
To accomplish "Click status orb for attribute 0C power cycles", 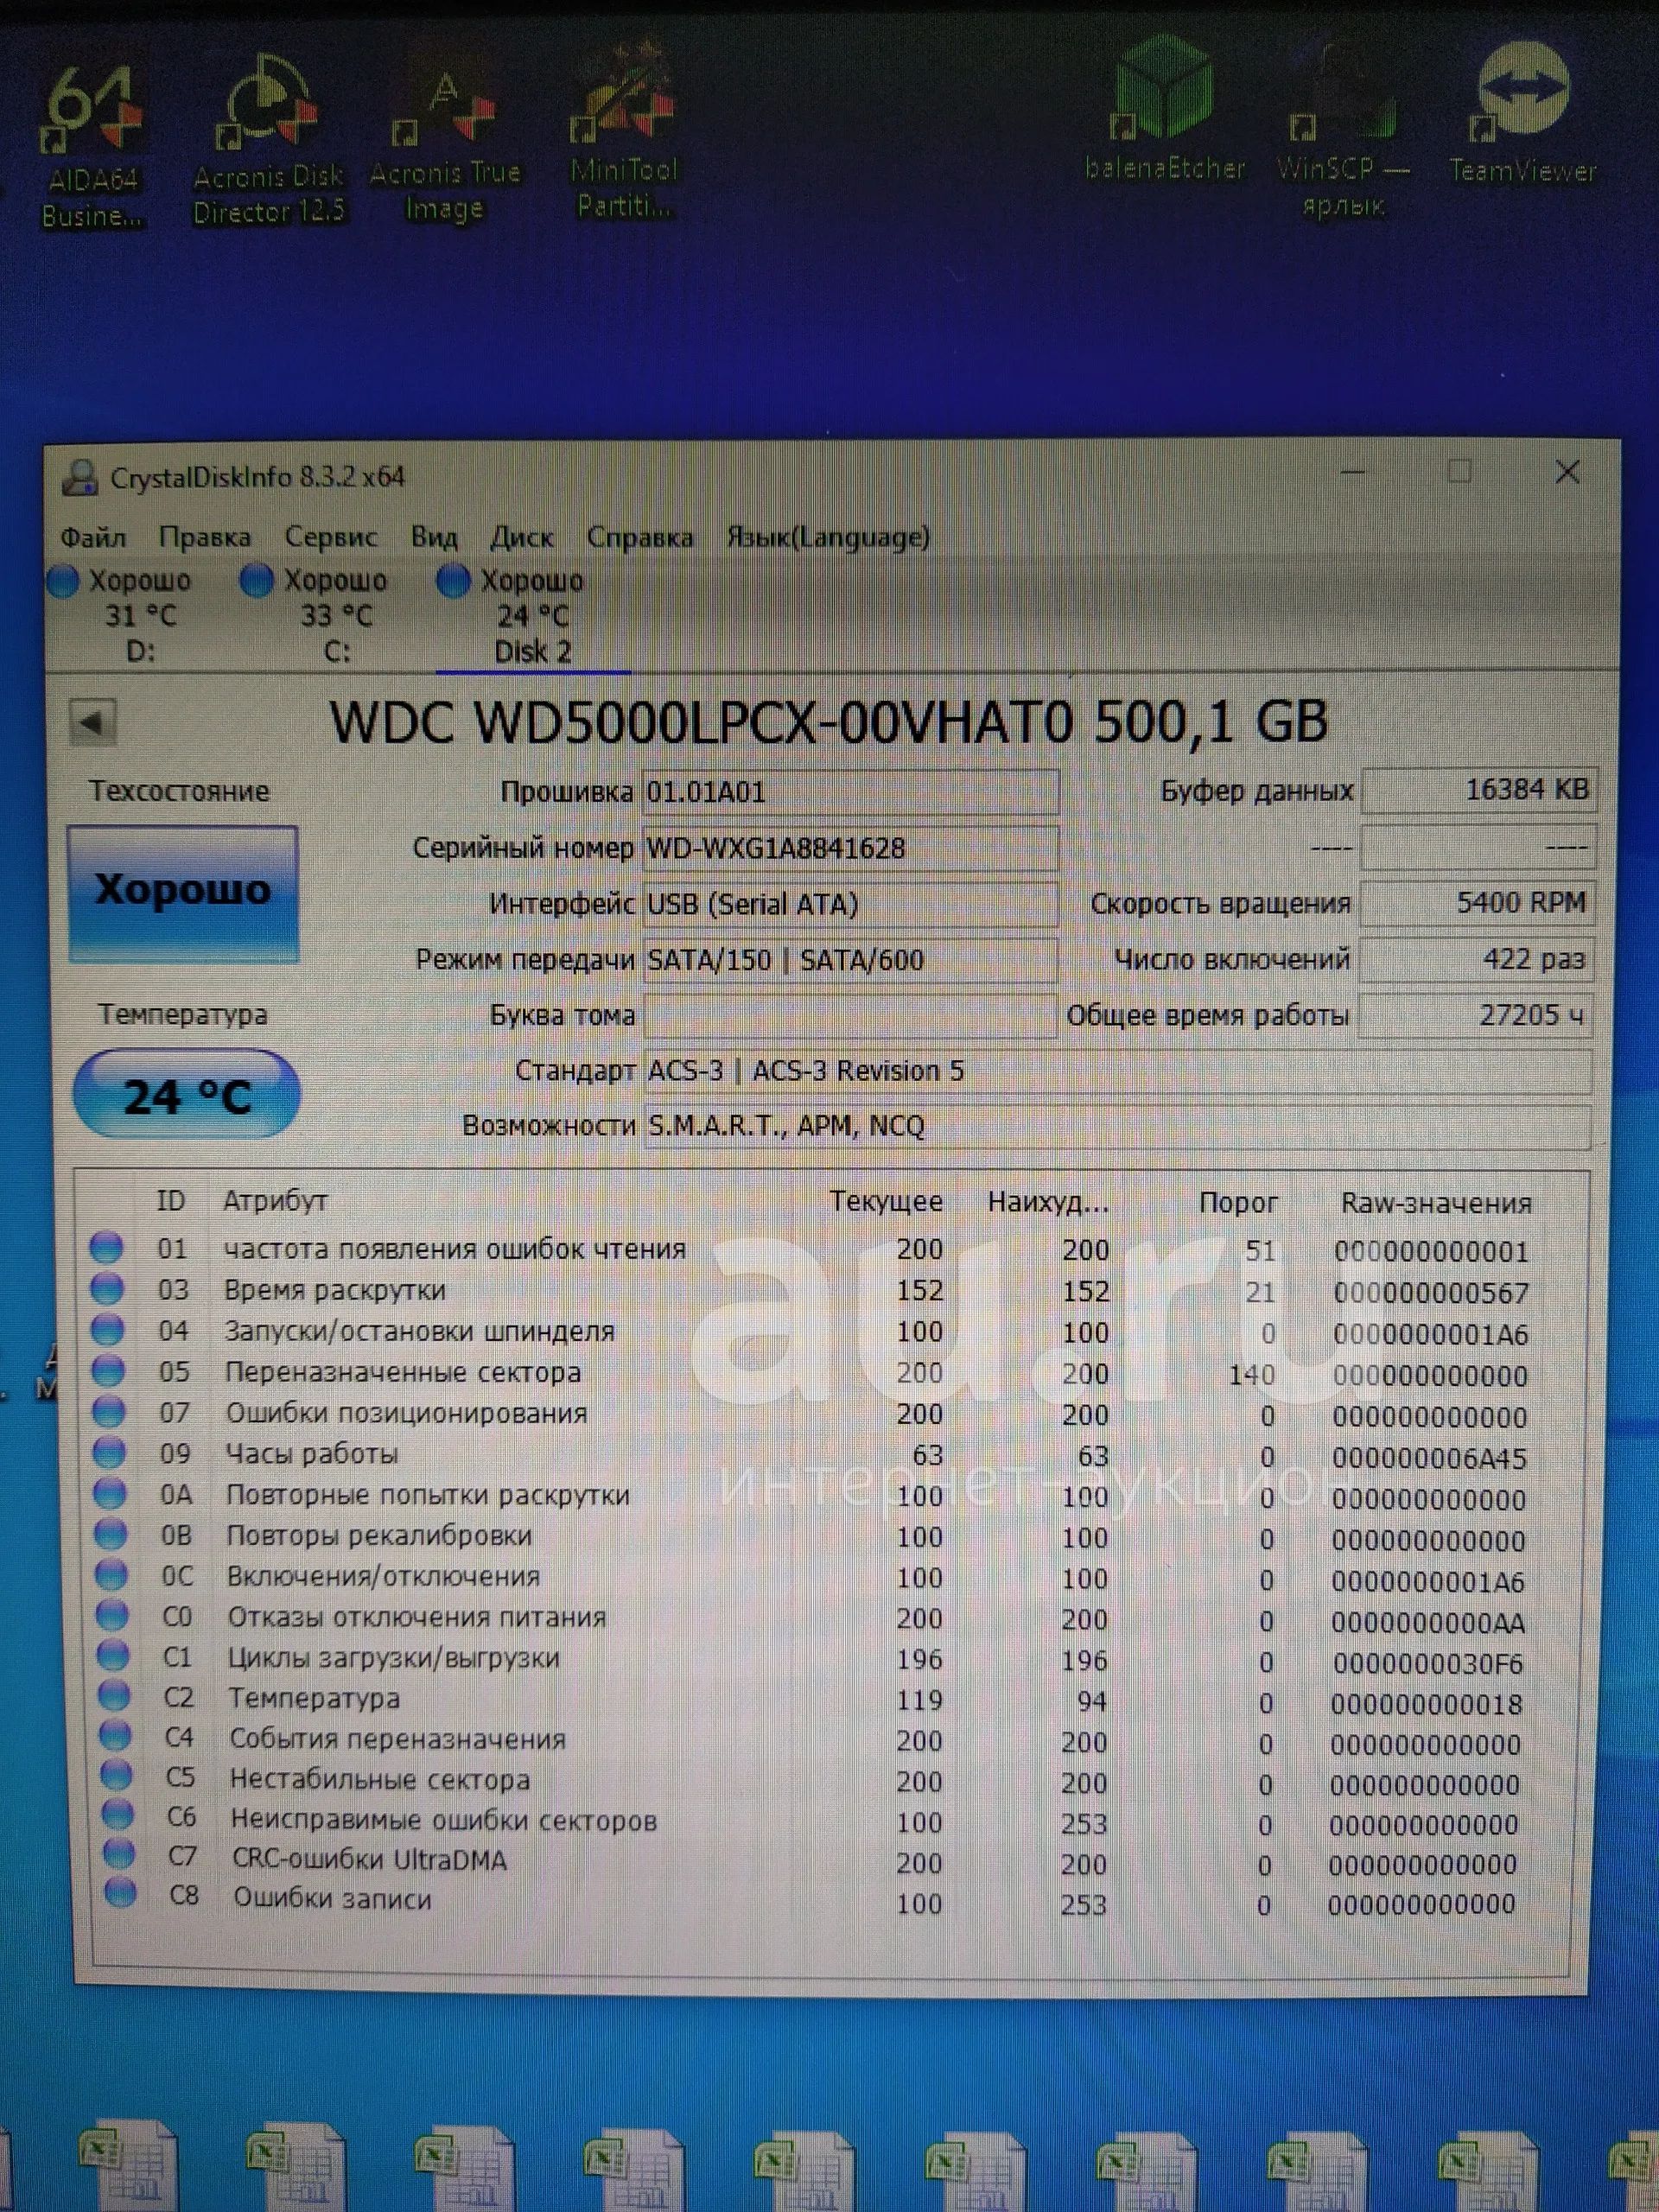I will (x=111, y=1575).
